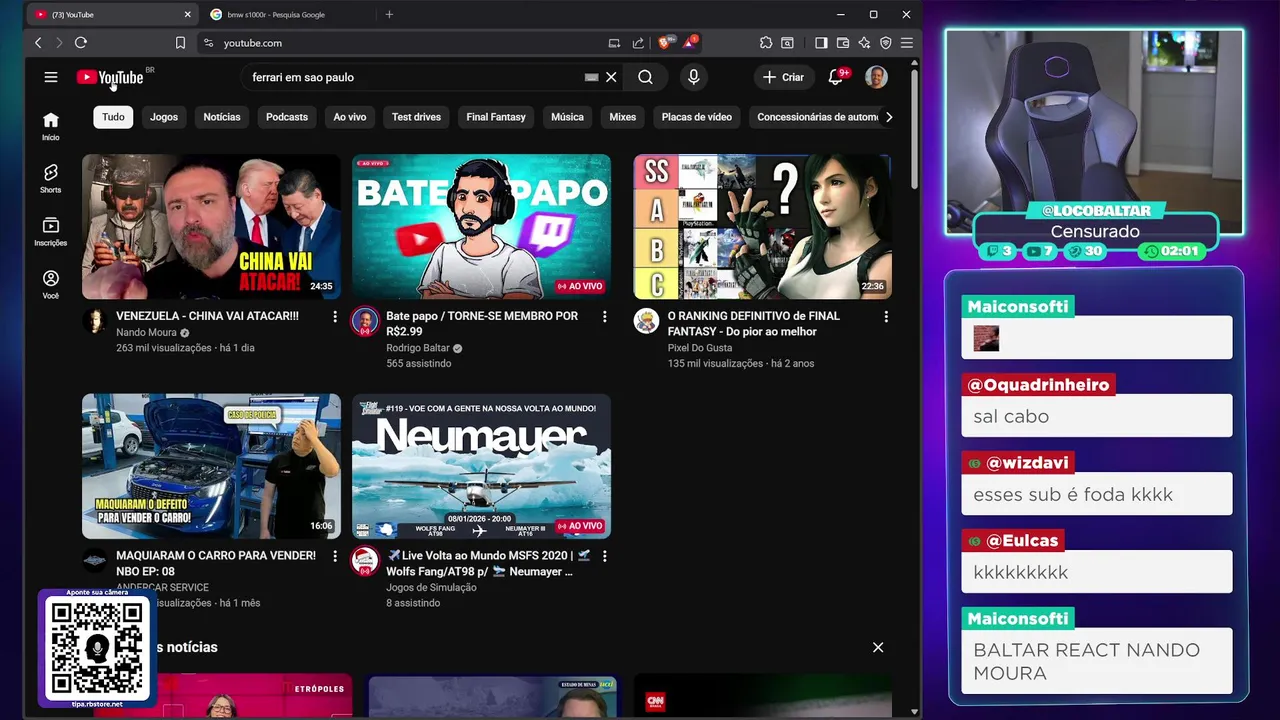The image size is (1280, 720).
Task: Open Rodrigo Baltar channel avatar
Action: click(365, 321)
